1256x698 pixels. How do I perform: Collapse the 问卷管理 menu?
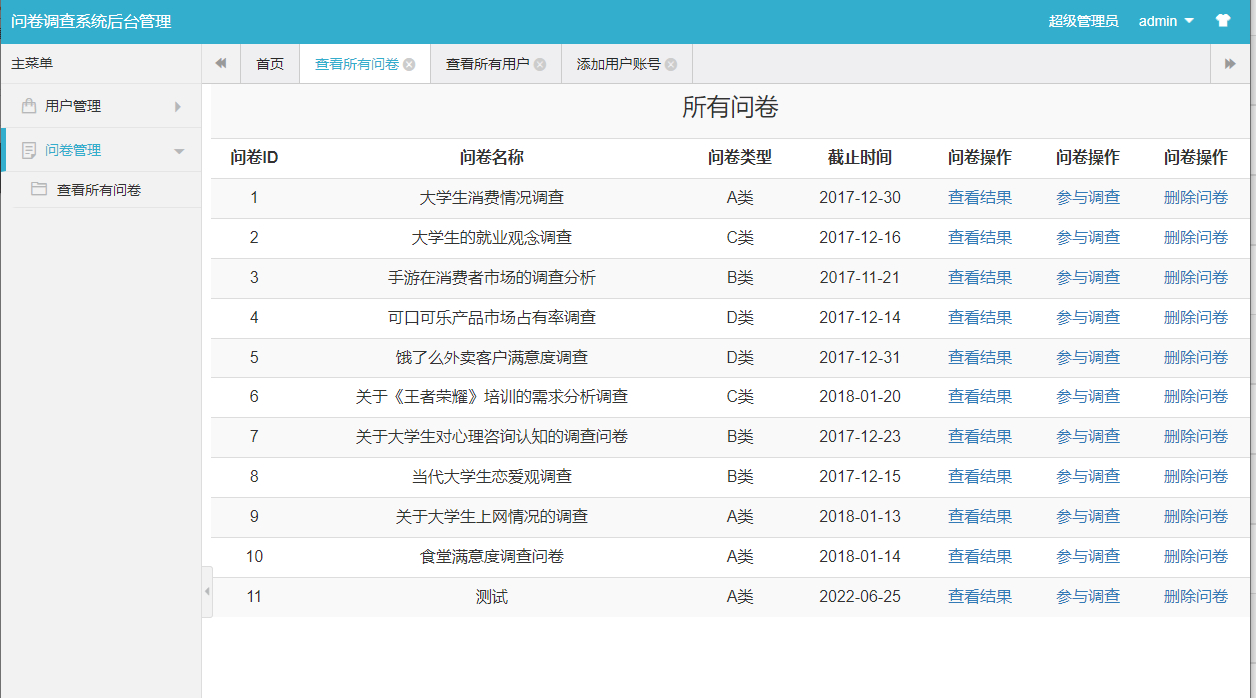tap(101, 150)
